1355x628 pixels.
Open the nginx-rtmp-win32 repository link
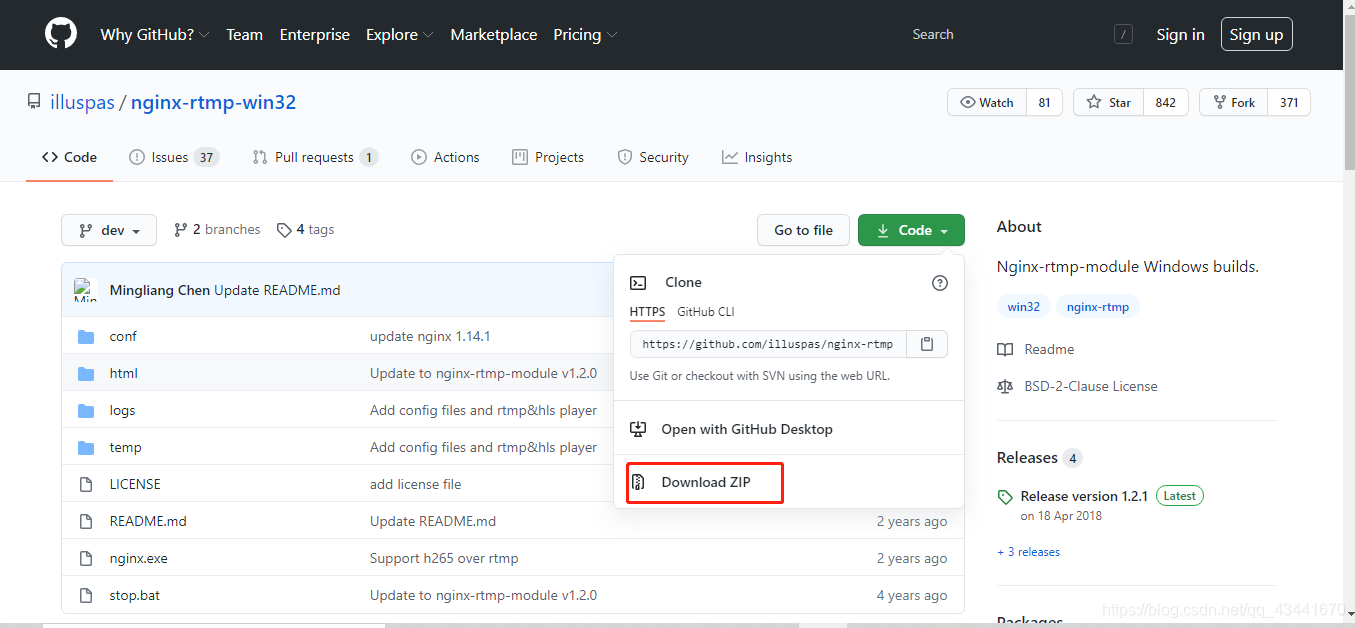[213, 102]
